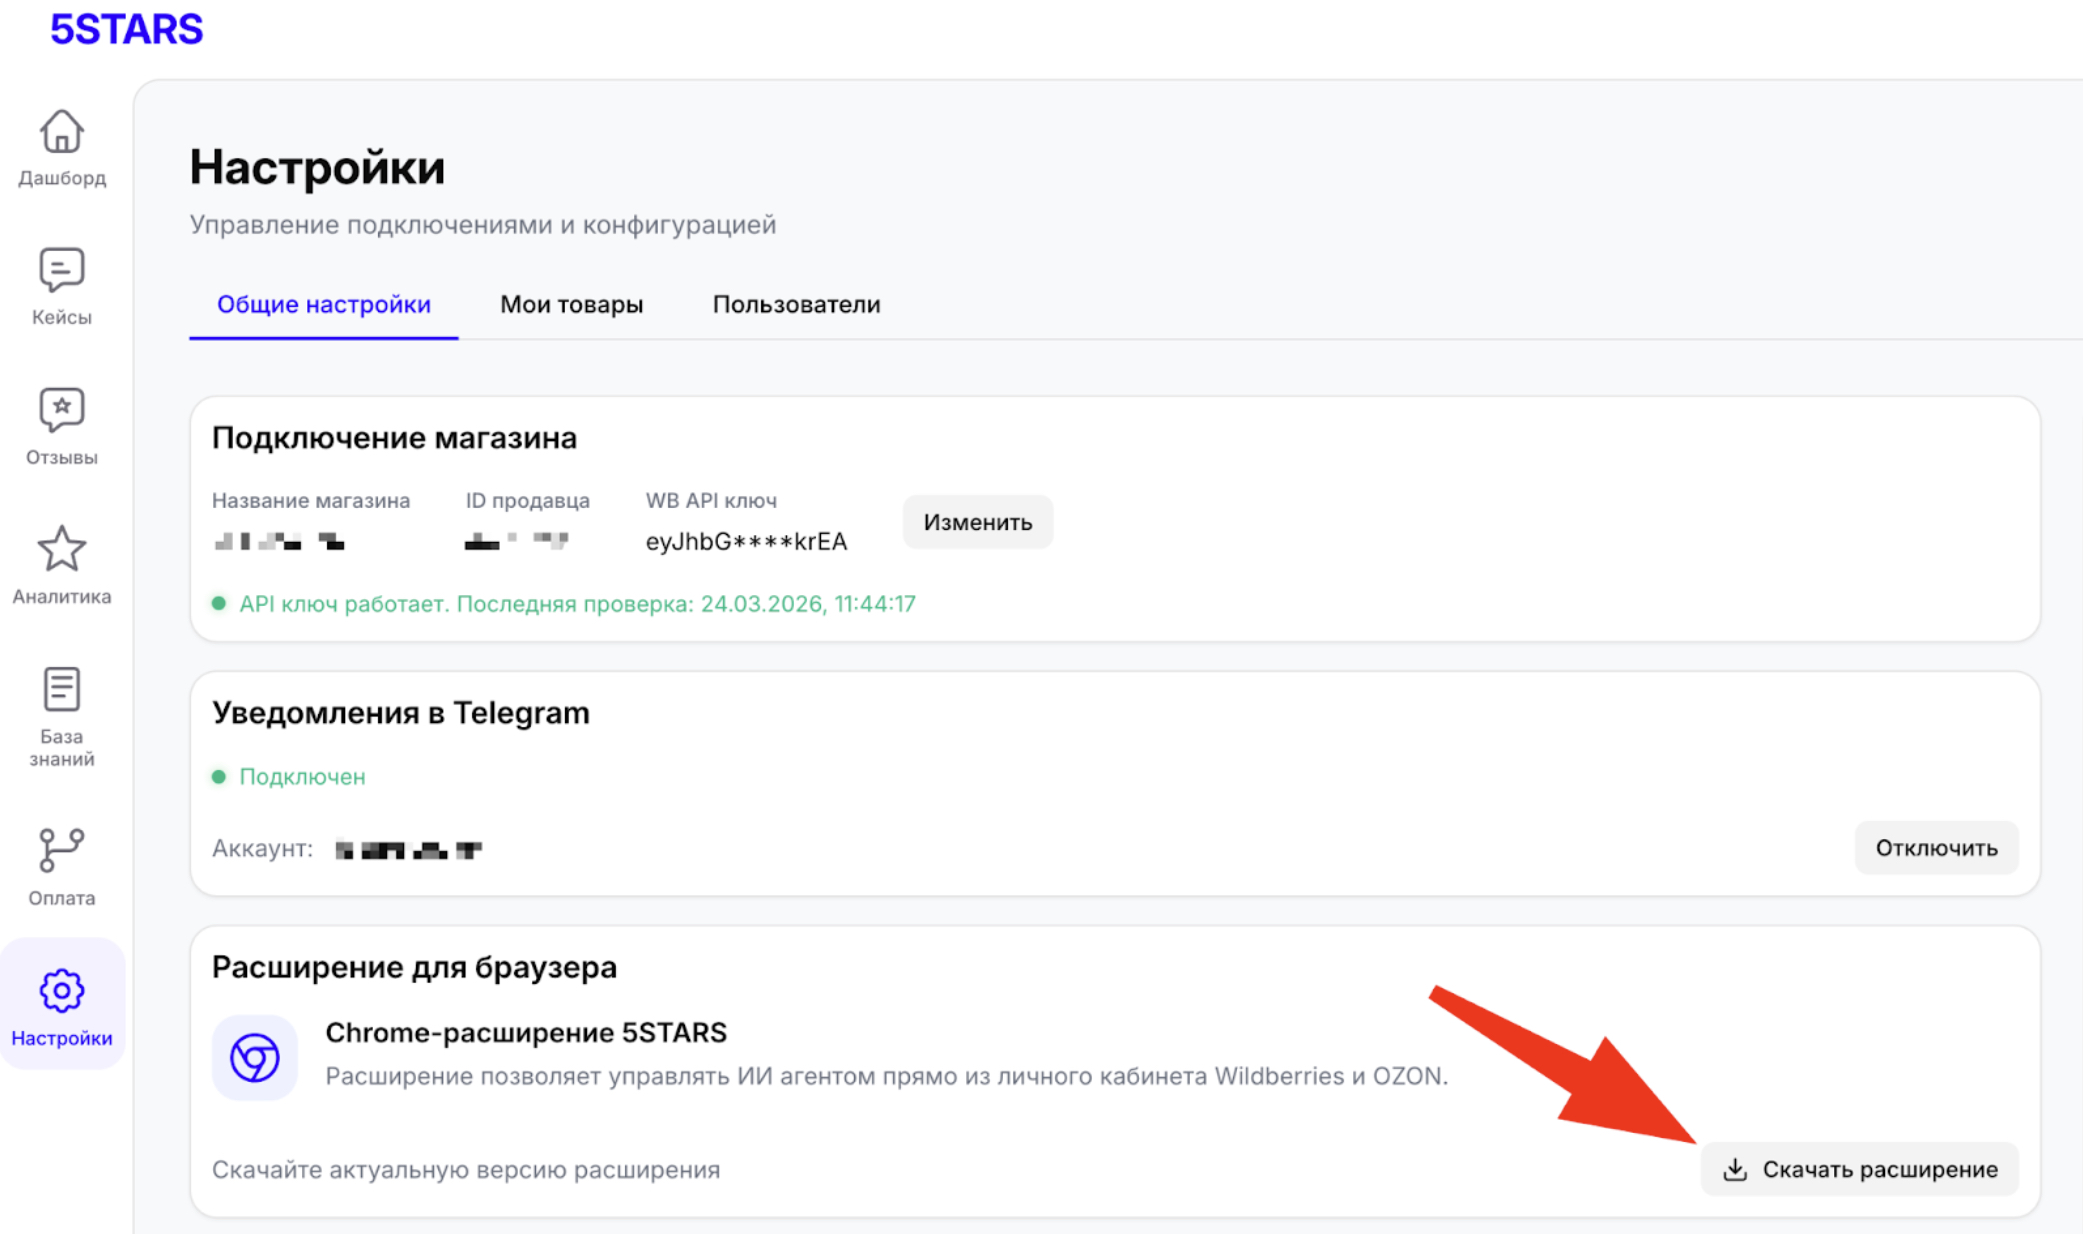2083x1234 pixels.
Task: Click Расширение для браузера heading
Action: pos(414,967)
